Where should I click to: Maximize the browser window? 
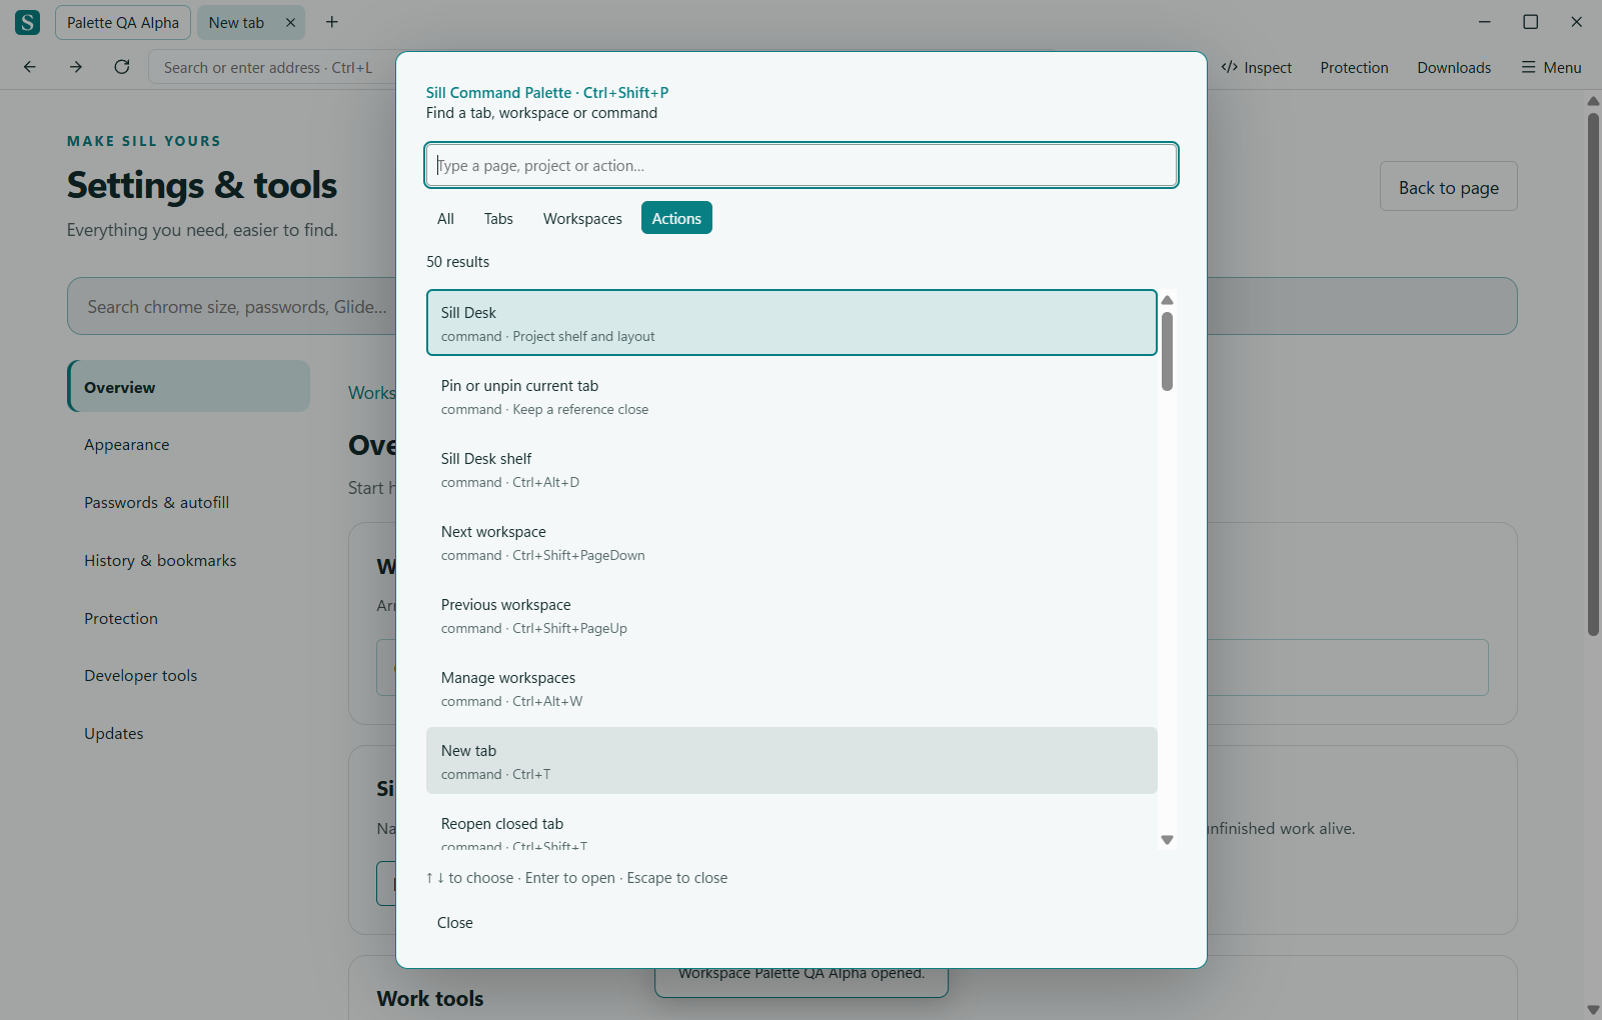click(1530, 22)
